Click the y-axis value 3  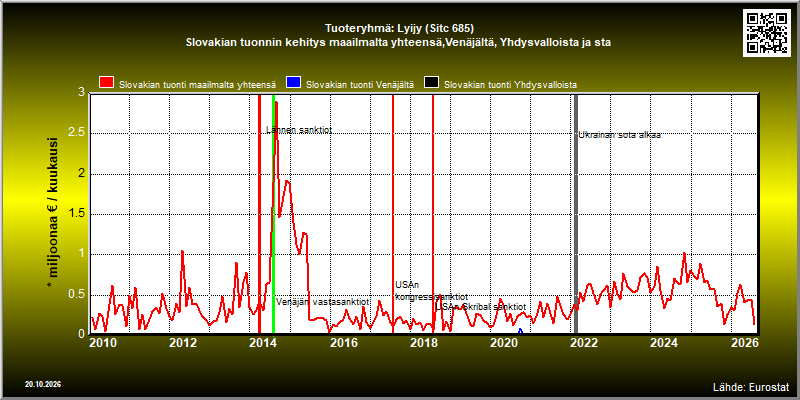(x=82, y=92)
